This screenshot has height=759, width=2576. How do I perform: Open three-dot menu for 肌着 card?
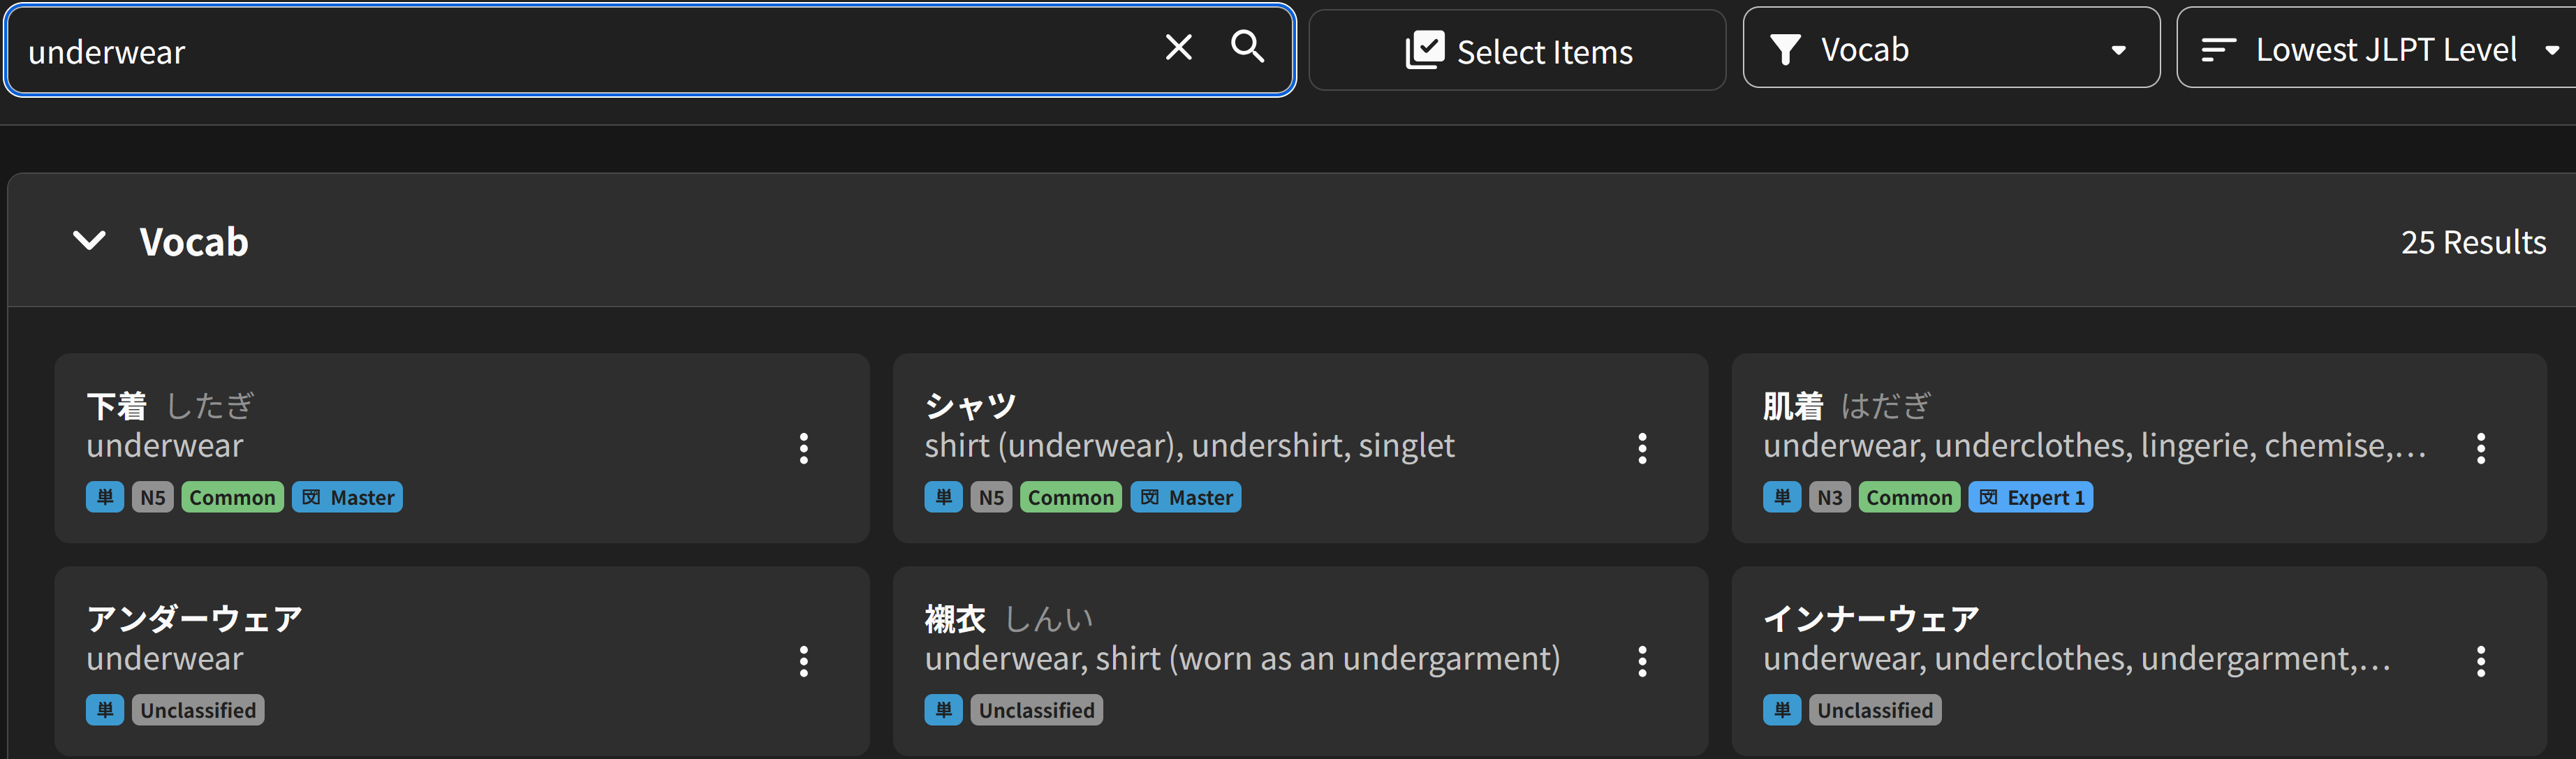click(2480, 448)
